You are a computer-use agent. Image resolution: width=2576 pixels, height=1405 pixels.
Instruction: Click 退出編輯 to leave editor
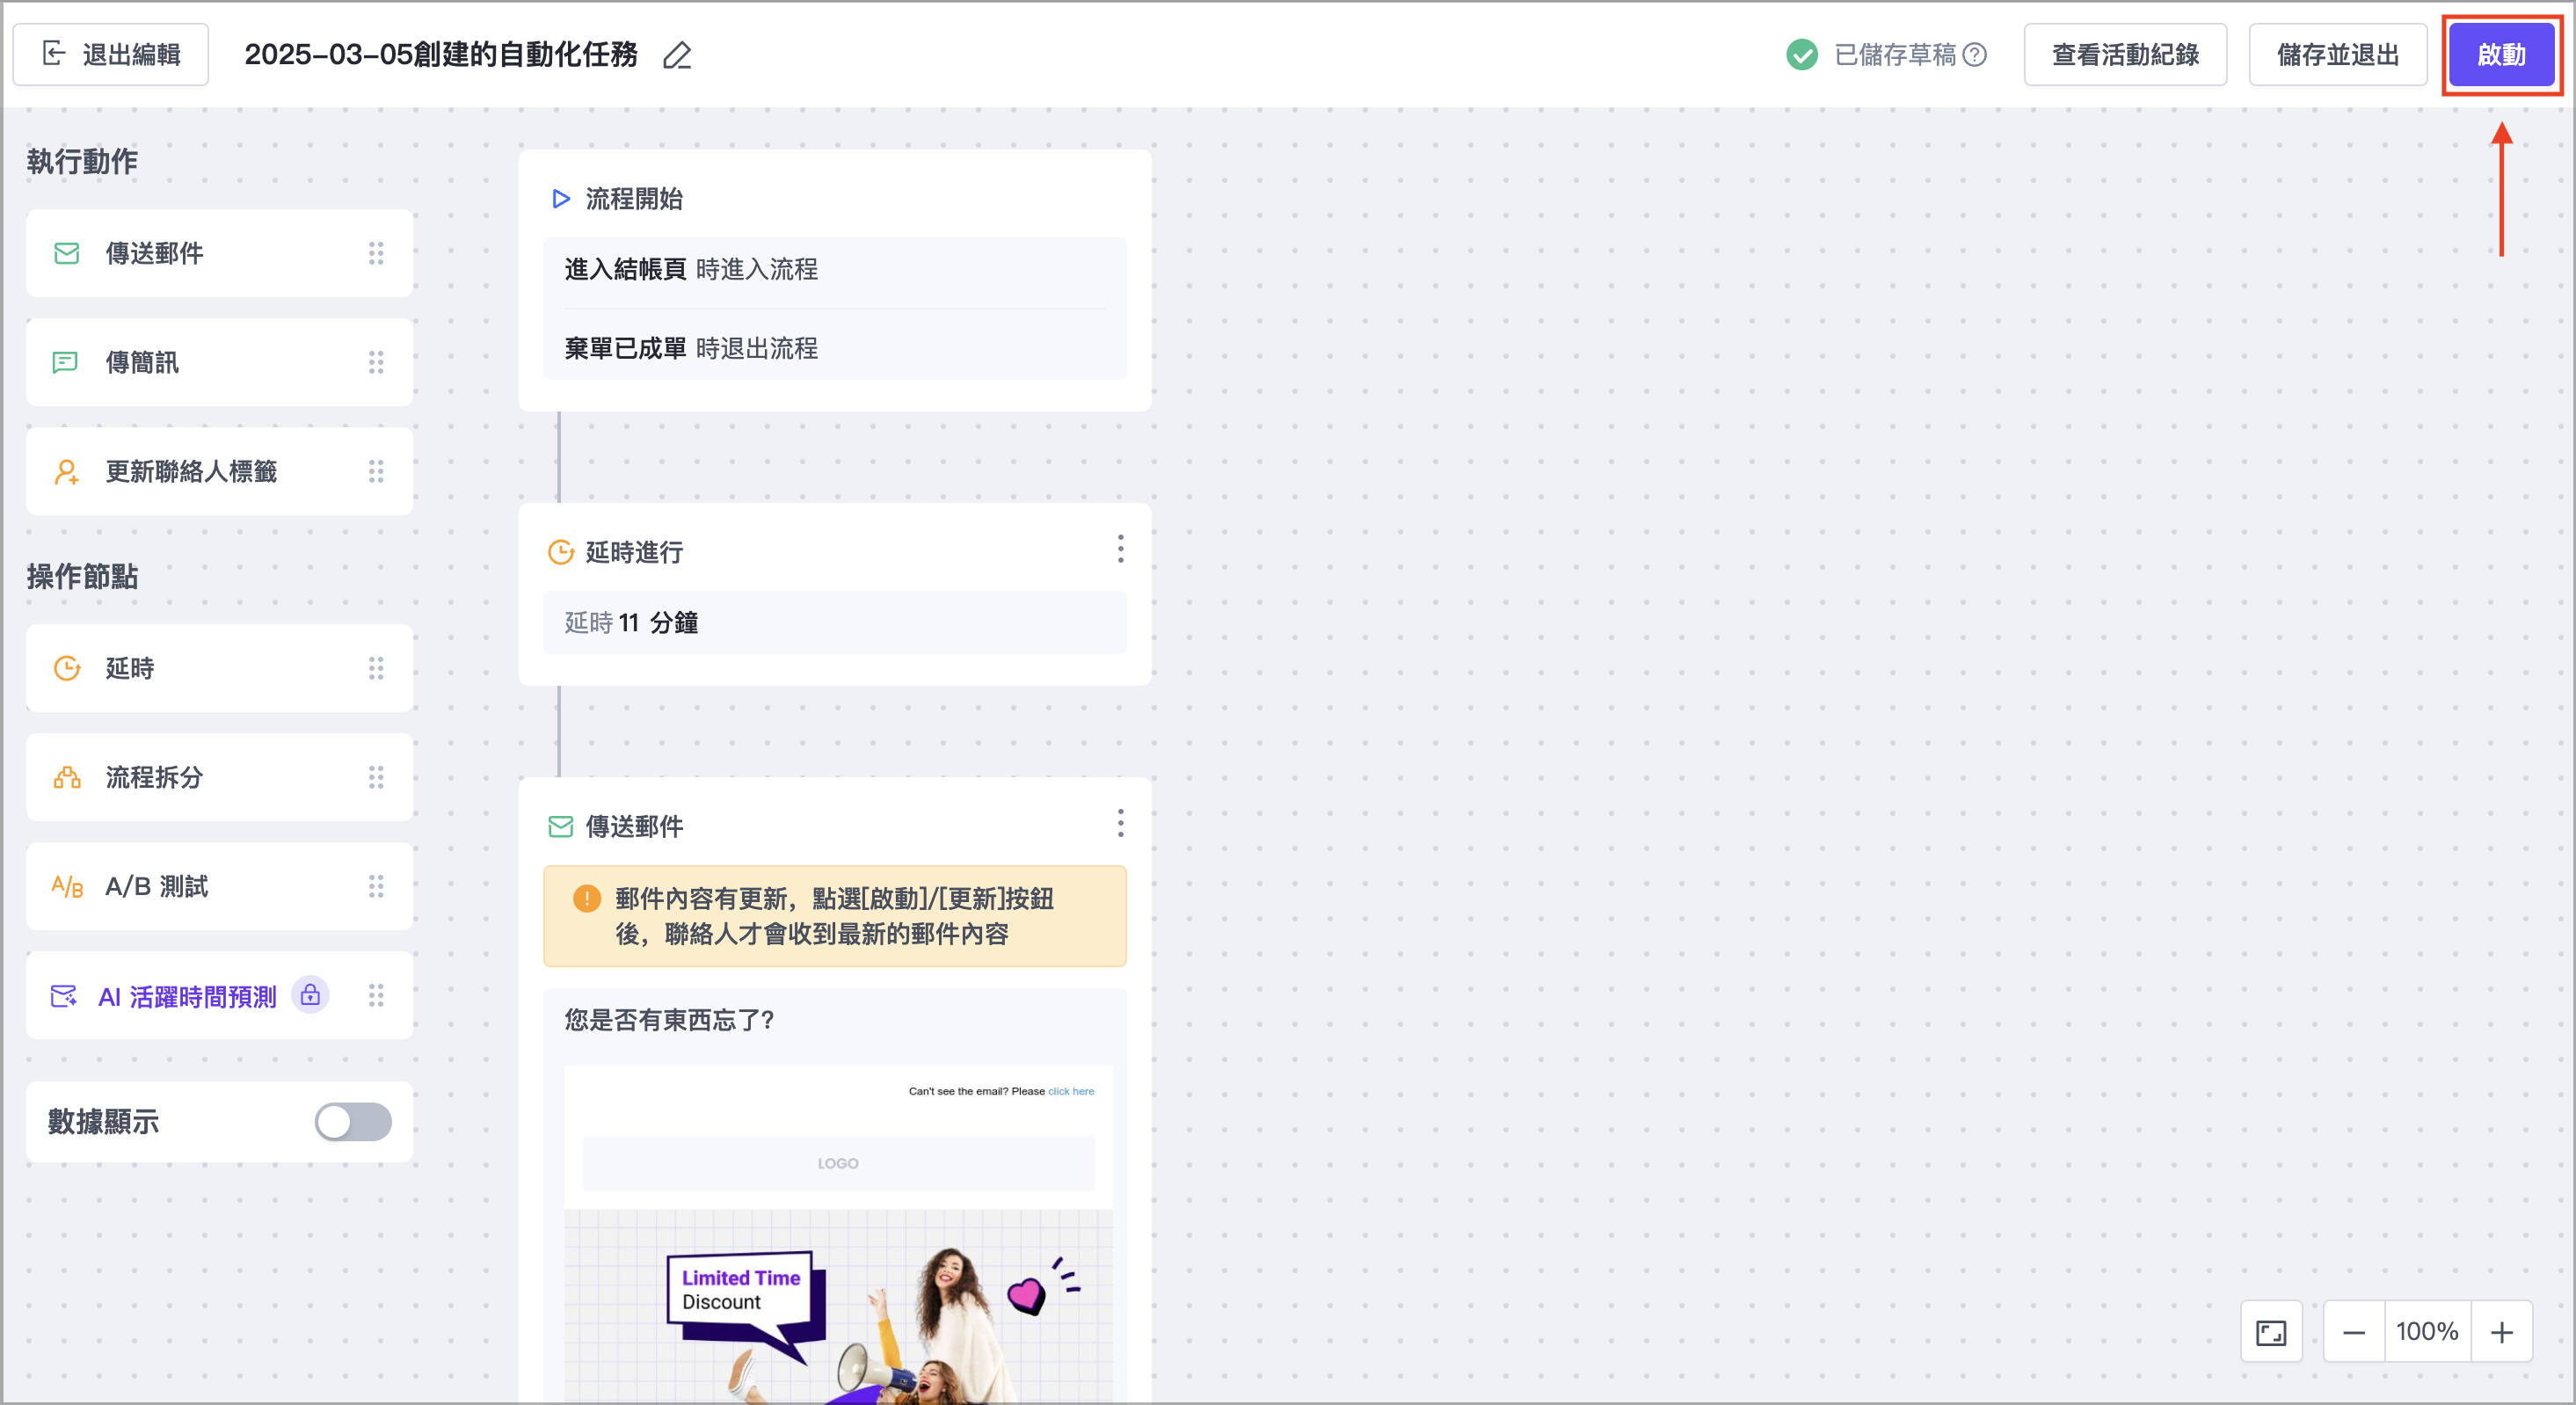click(x=111, y=55)
